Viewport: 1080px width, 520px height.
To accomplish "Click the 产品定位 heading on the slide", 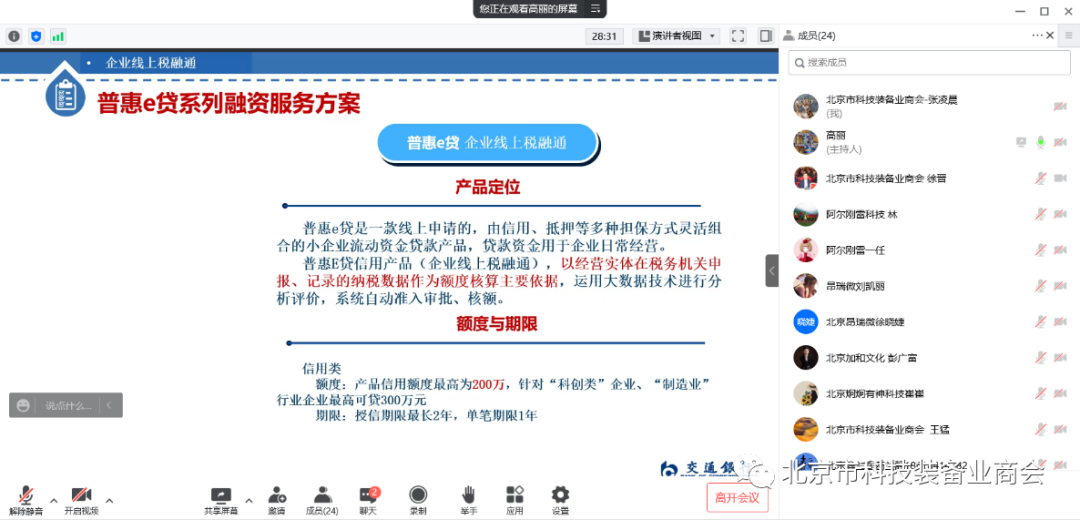I will point(488,187).
